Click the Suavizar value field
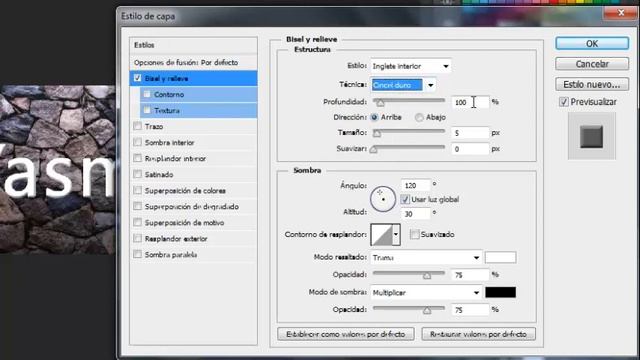 click(x=470, y=149)
